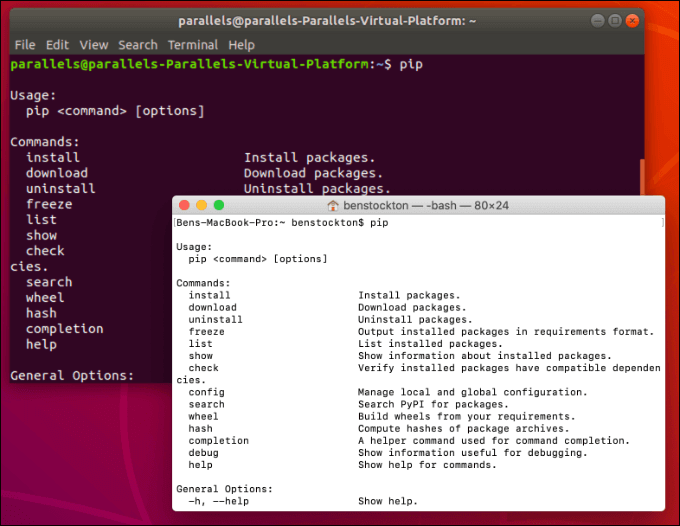This screenshot has width=680, height=526.
Task: Open the File menu in Ubuntu terminal
Action: (25, 45)
